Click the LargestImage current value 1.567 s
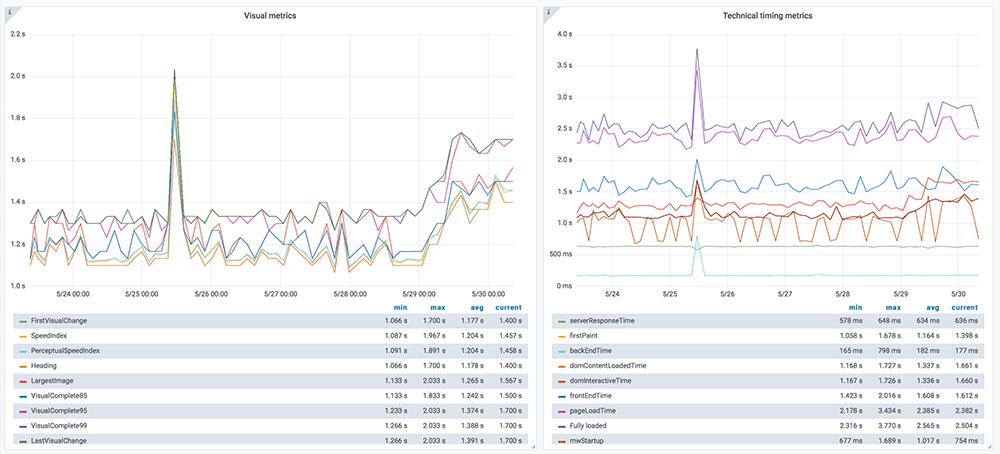Viewport: 1000px width, 454px height. click(511, 381)
